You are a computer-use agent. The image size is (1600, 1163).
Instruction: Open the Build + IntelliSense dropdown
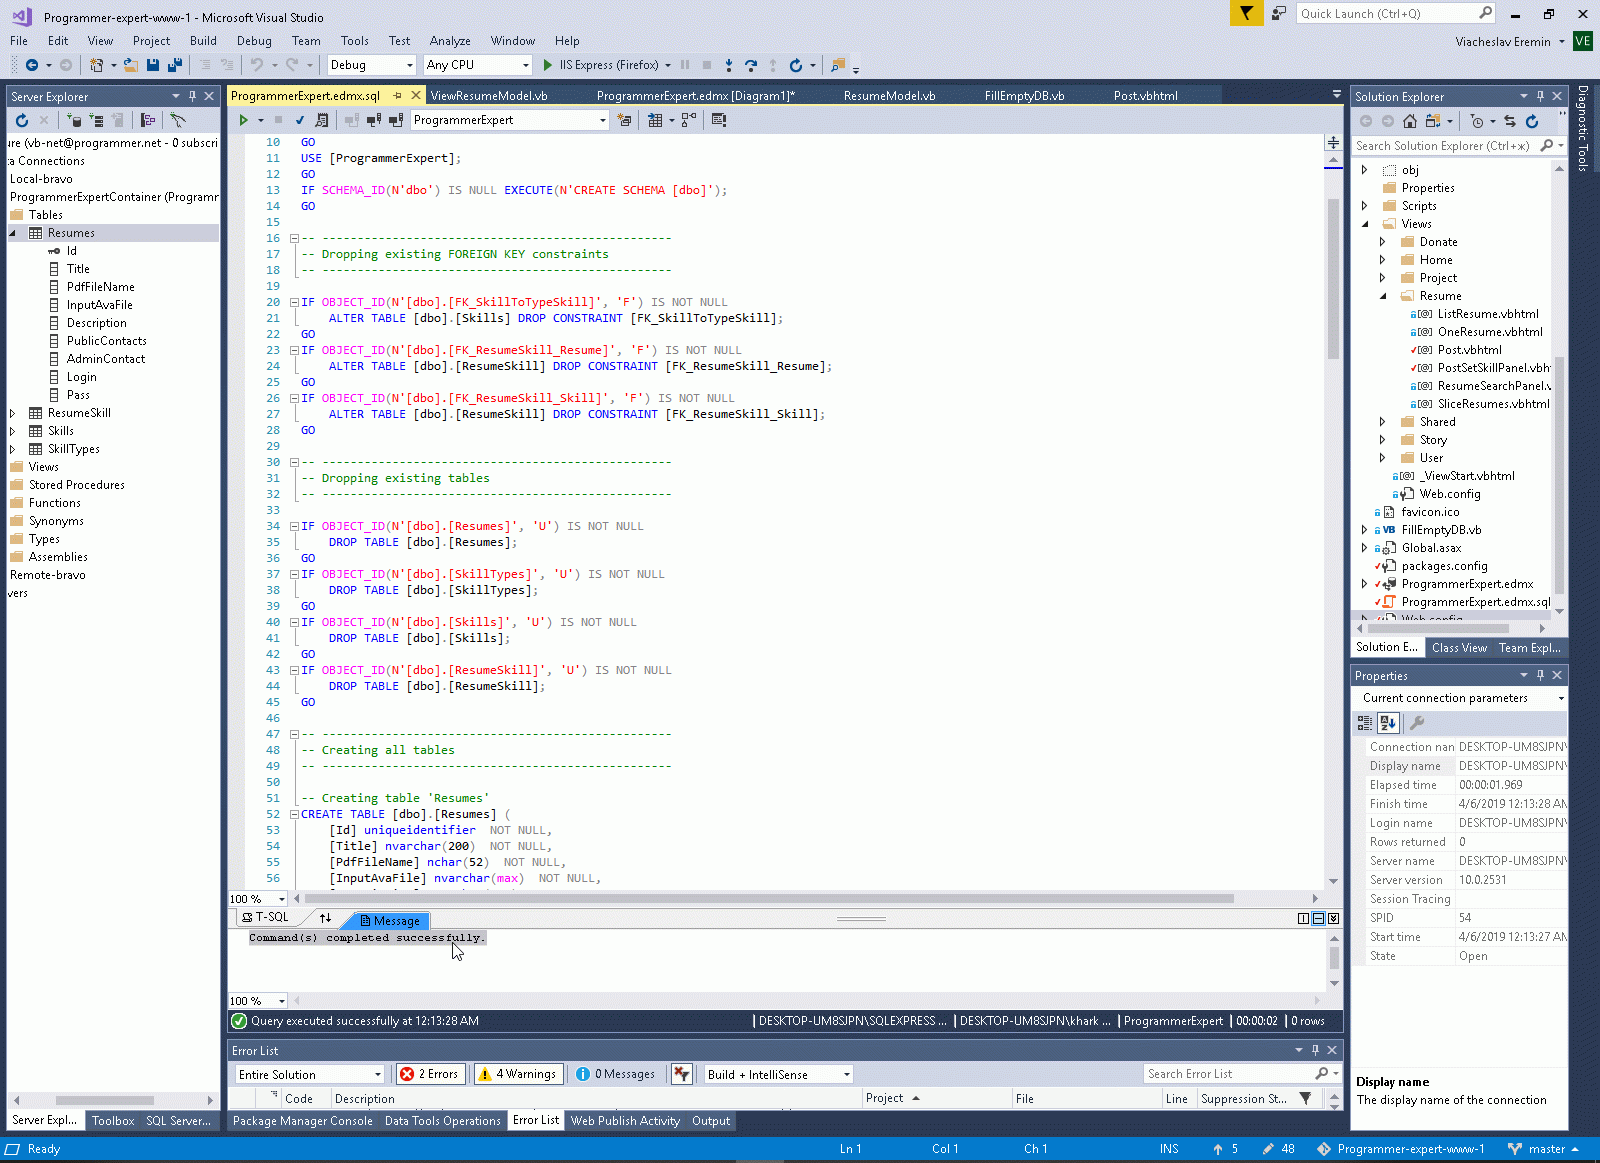point(778,1074)
